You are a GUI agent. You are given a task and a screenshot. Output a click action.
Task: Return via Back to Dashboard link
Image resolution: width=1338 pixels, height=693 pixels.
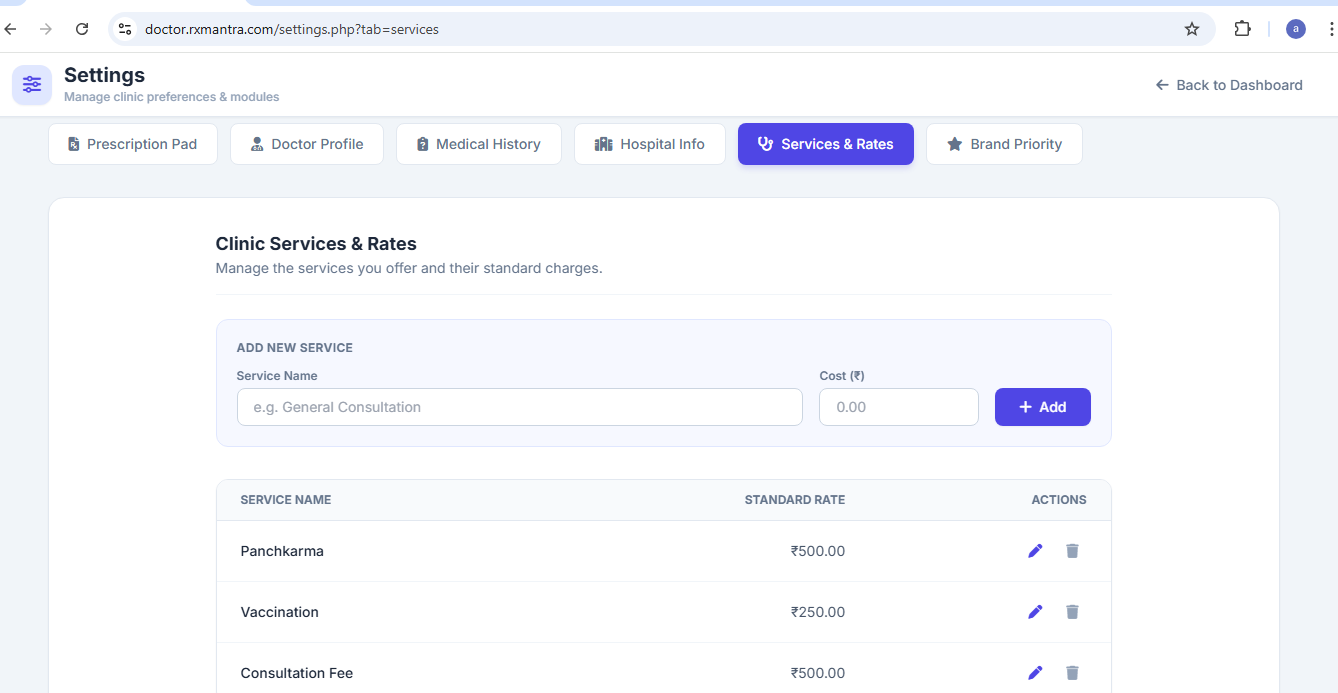point(1229,85)
